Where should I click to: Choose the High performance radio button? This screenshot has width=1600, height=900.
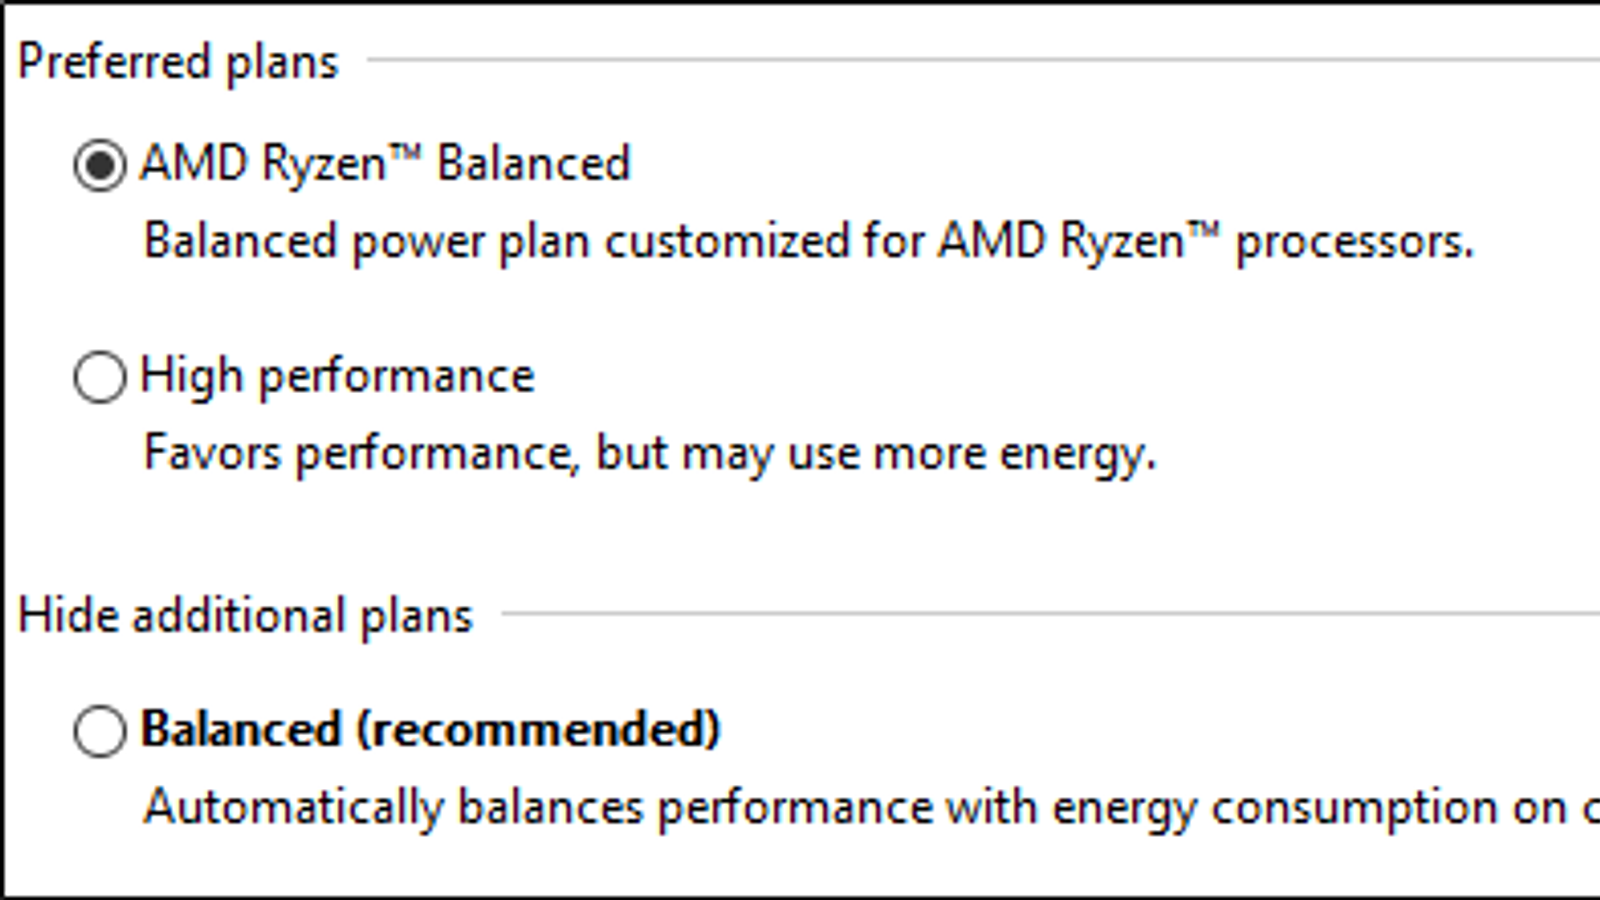point(100,377)
